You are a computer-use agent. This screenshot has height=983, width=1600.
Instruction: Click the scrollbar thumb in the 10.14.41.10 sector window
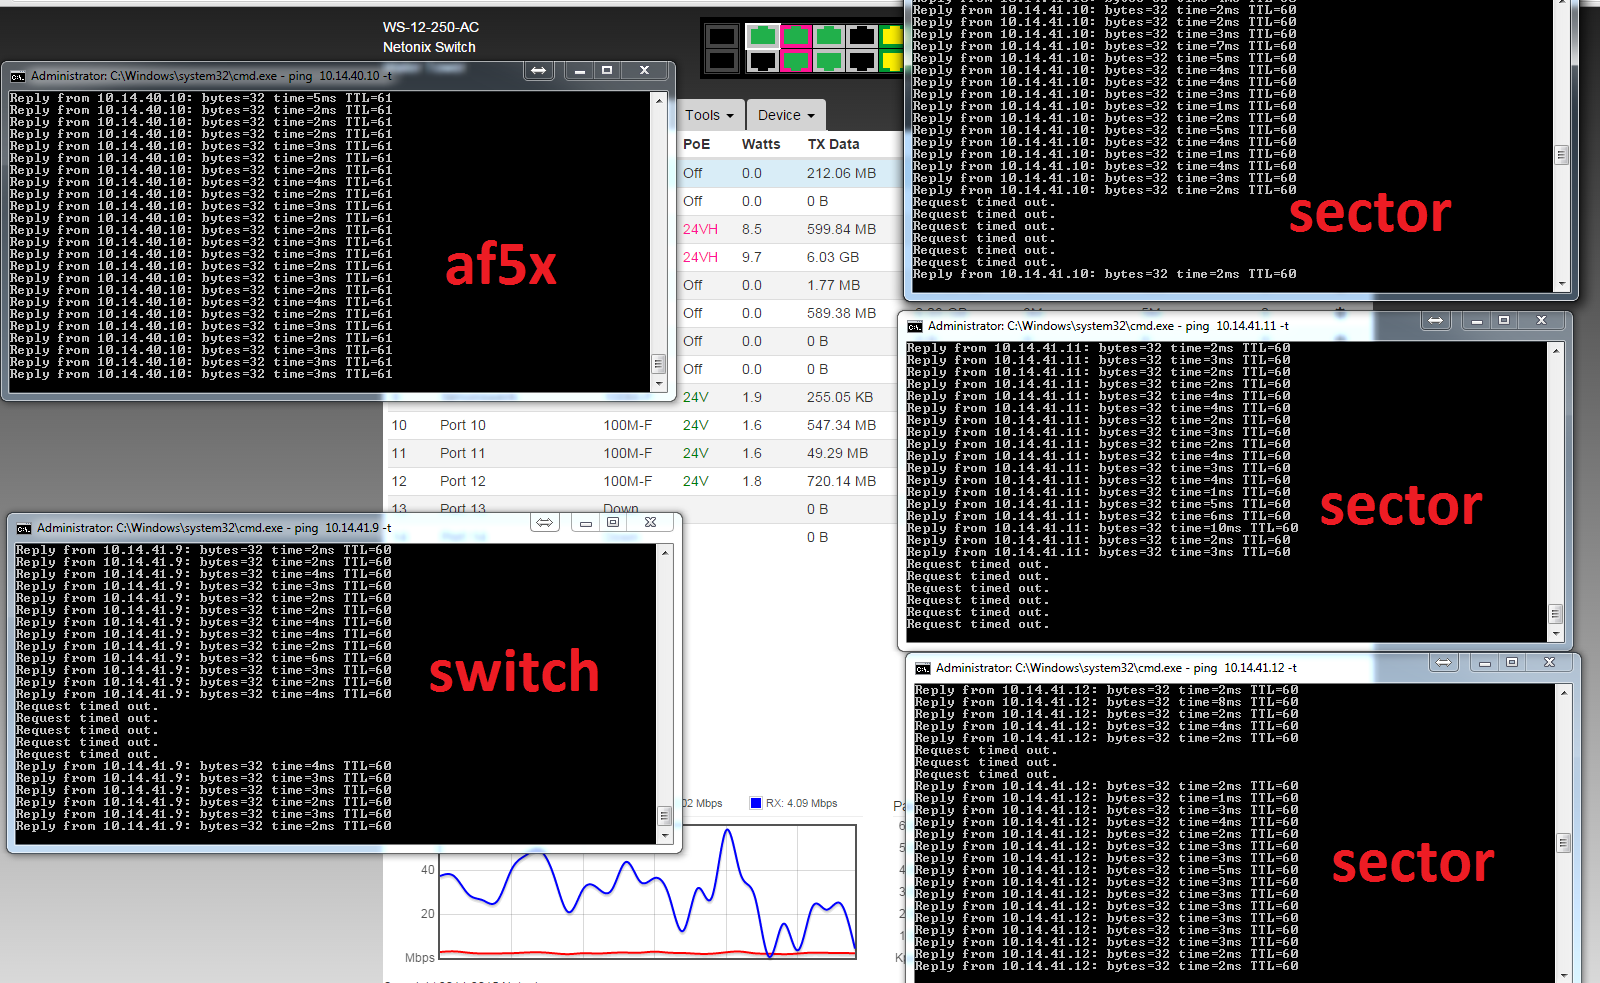[1561, 155]
